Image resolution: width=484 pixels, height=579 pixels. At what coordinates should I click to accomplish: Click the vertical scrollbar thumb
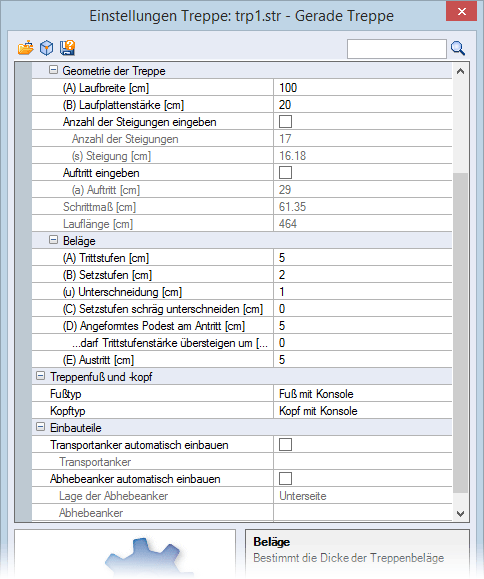click(460, 332)
